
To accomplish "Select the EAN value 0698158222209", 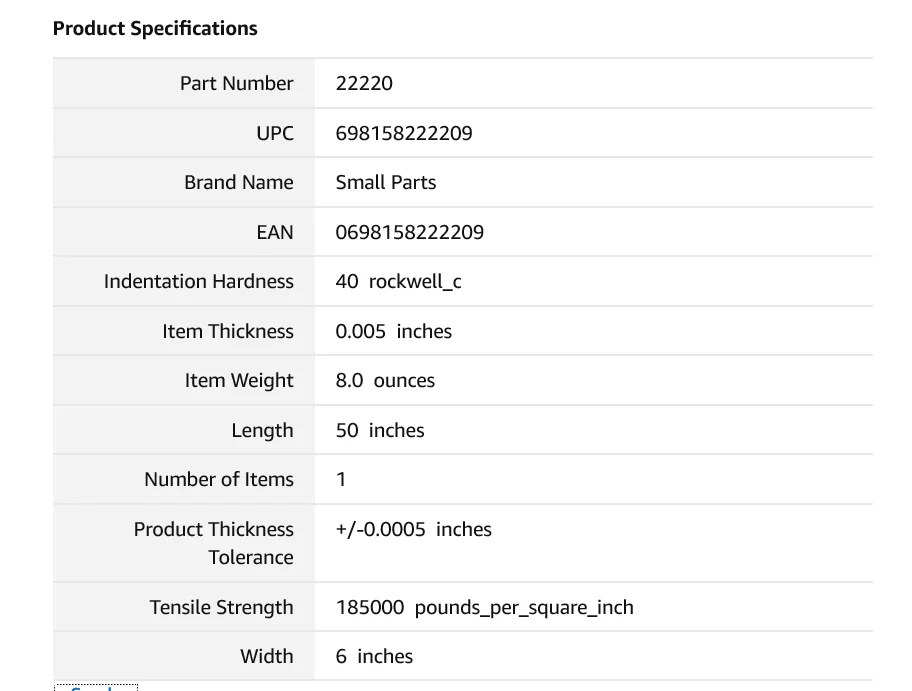I will tap(409, 232).
